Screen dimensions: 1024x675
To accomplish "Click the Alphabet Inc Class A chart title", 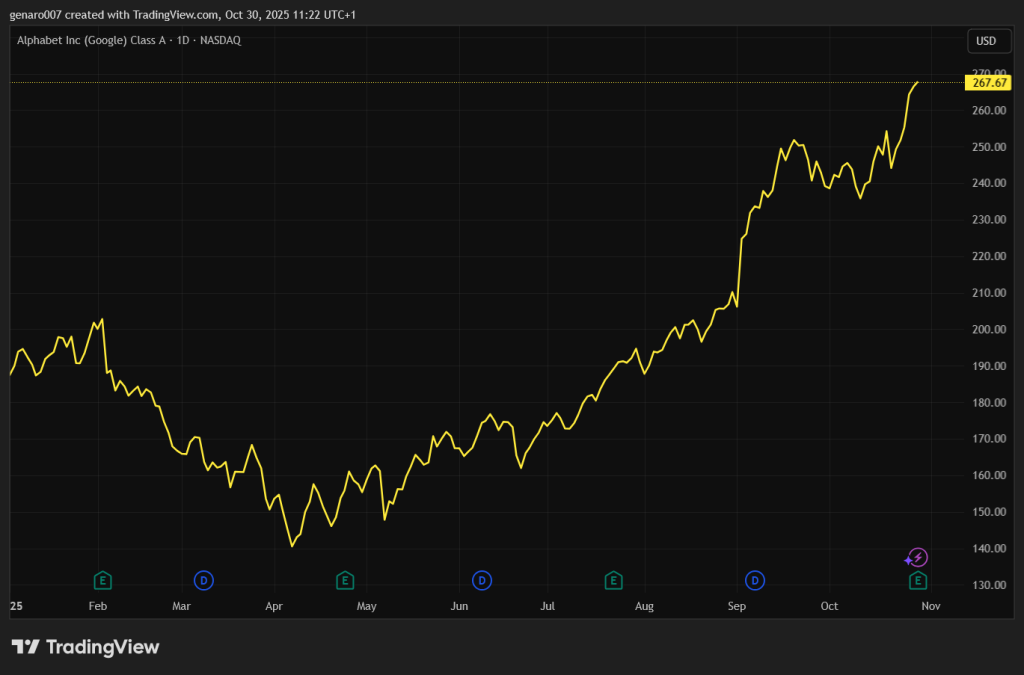I will tap(129, 40).
